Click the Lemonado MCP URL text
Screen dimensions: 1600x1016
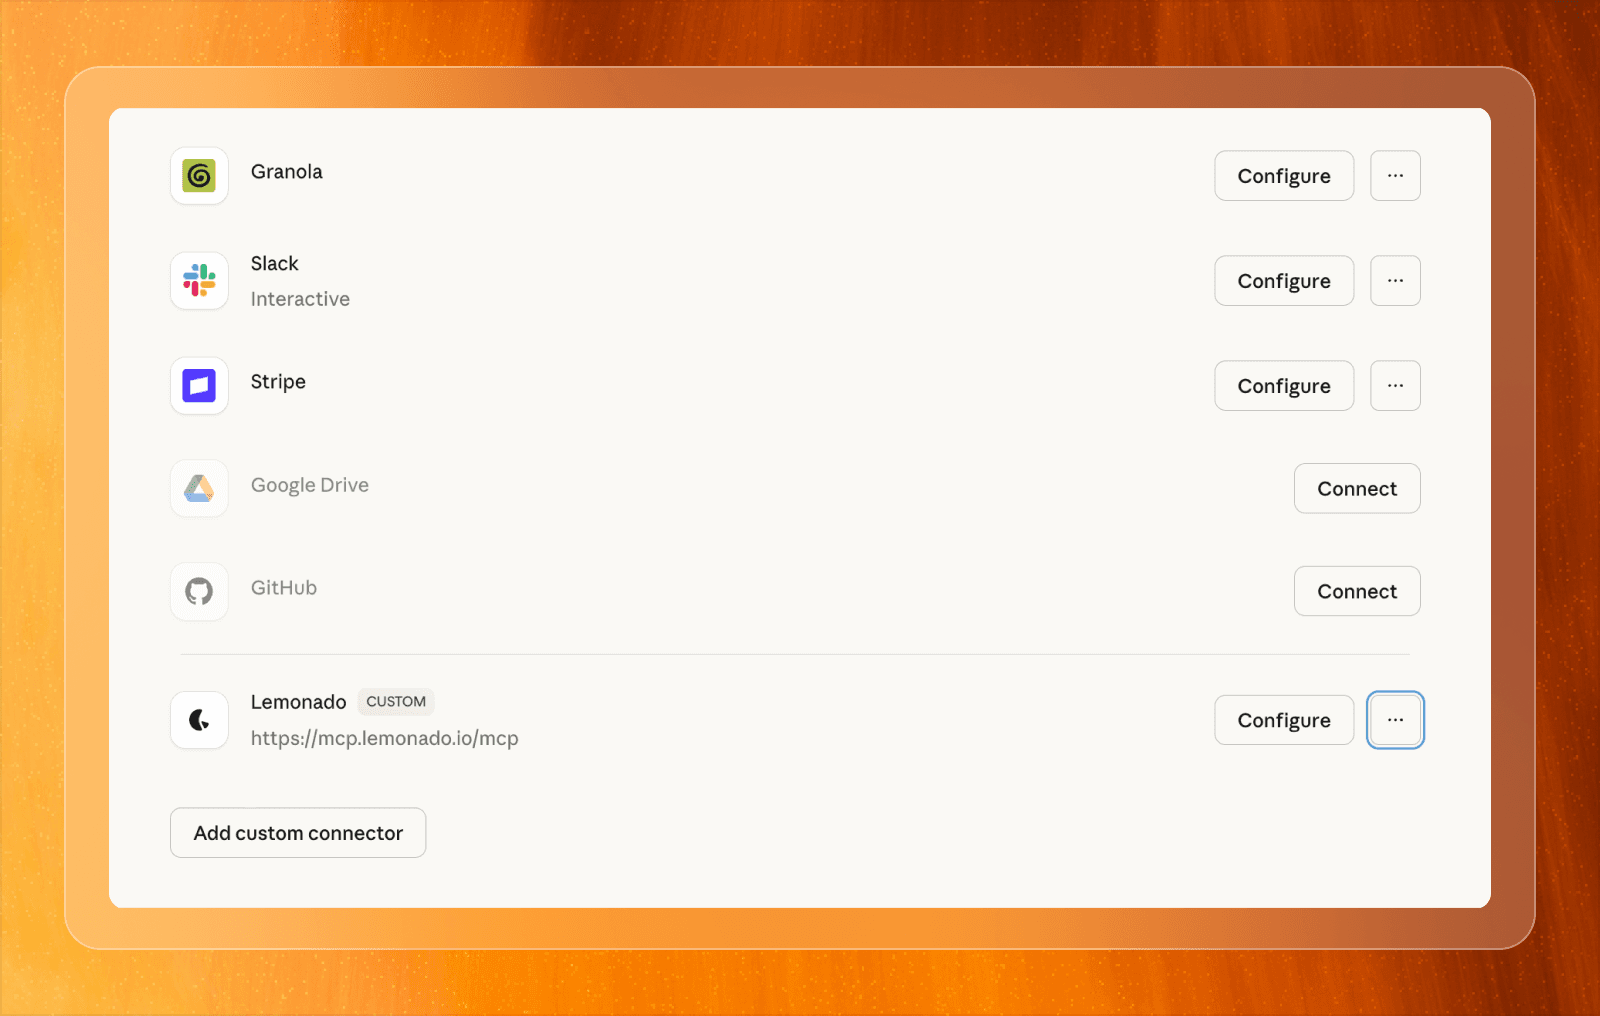(384, 738)
